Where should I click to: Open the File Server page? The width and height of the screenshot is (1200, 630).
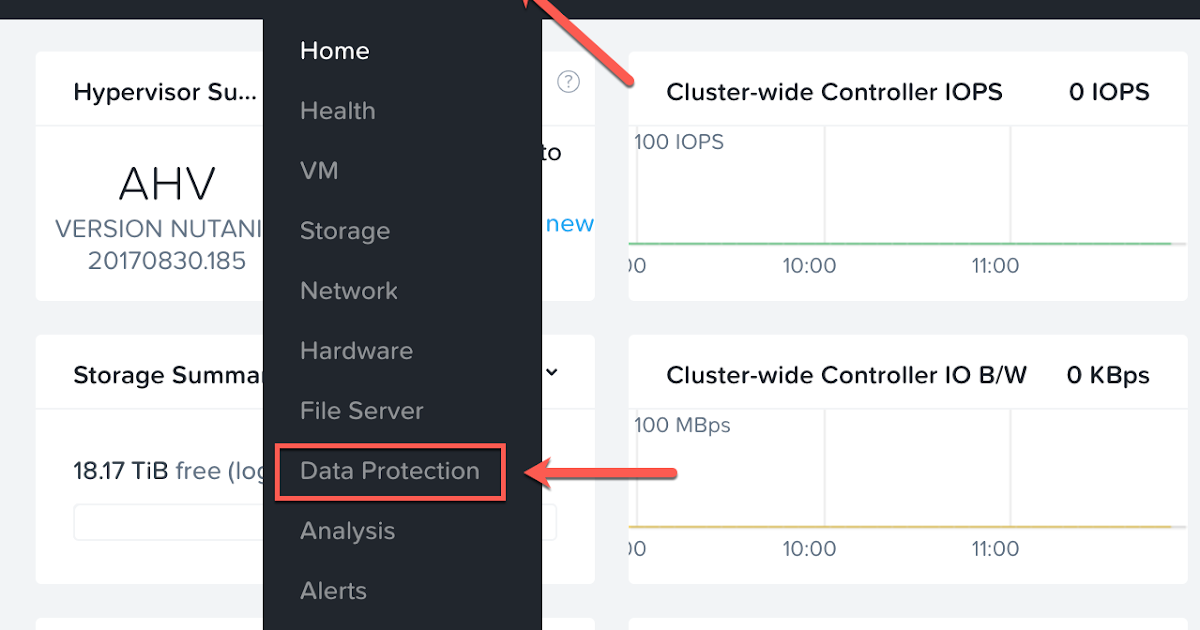click(361, 410)
